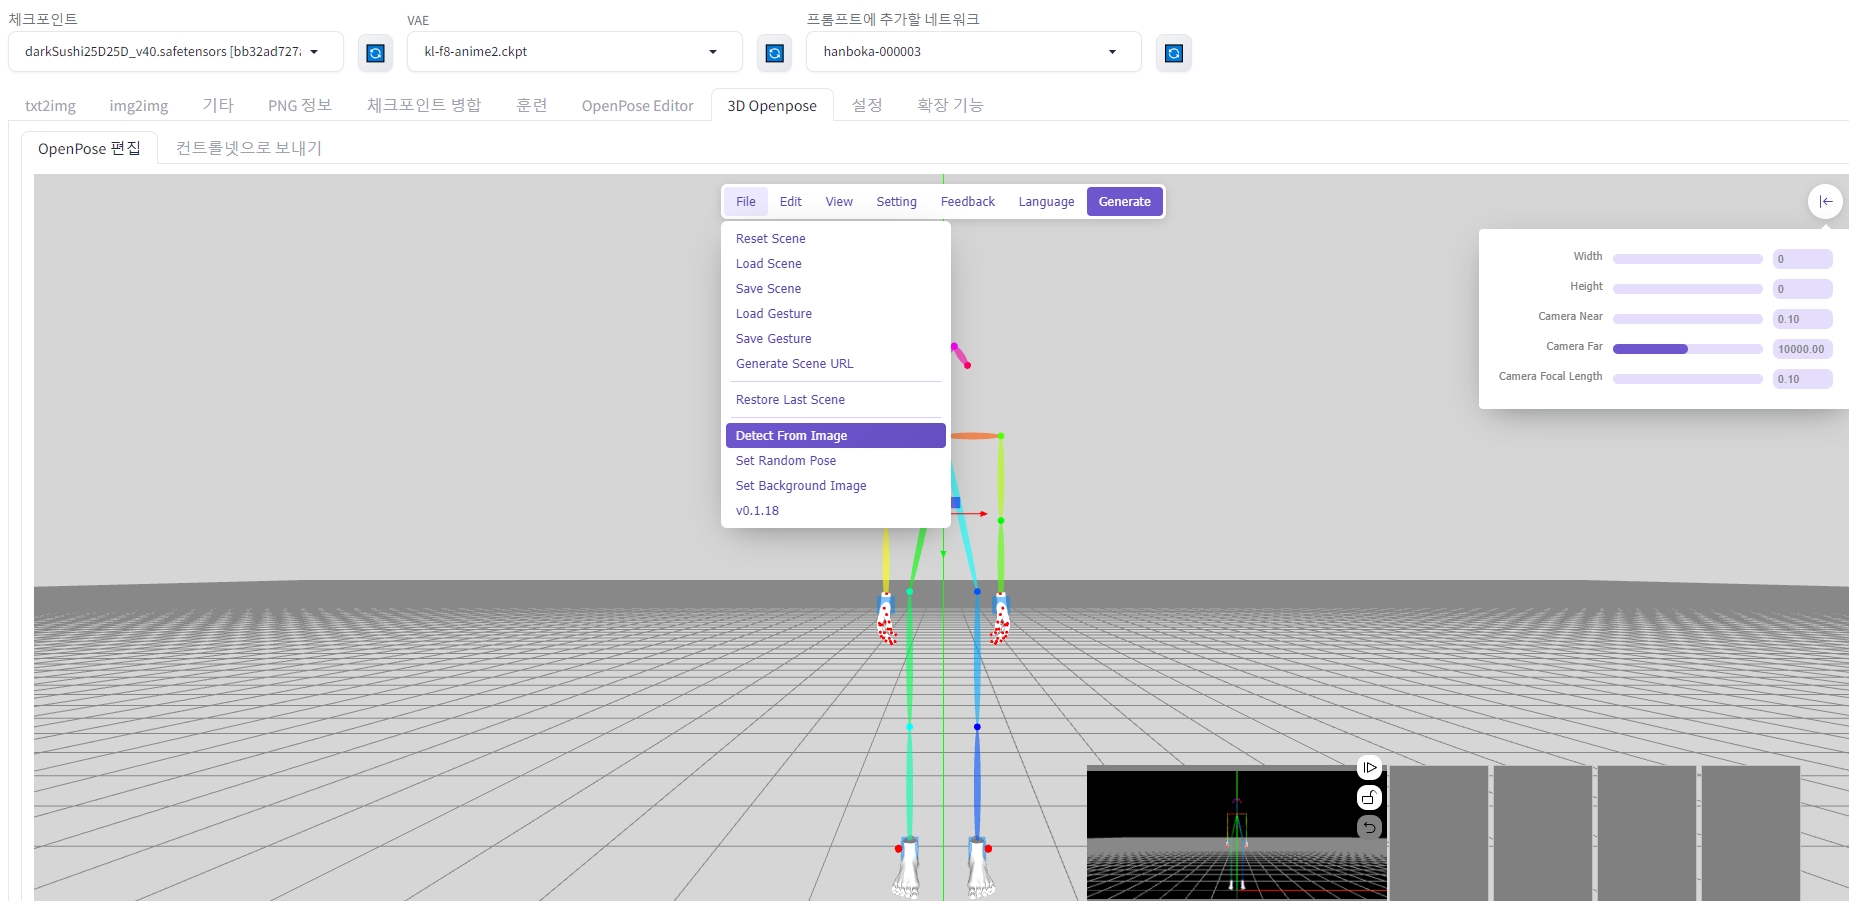
Task: Choose Load Gesture
Action: (836, 313)
